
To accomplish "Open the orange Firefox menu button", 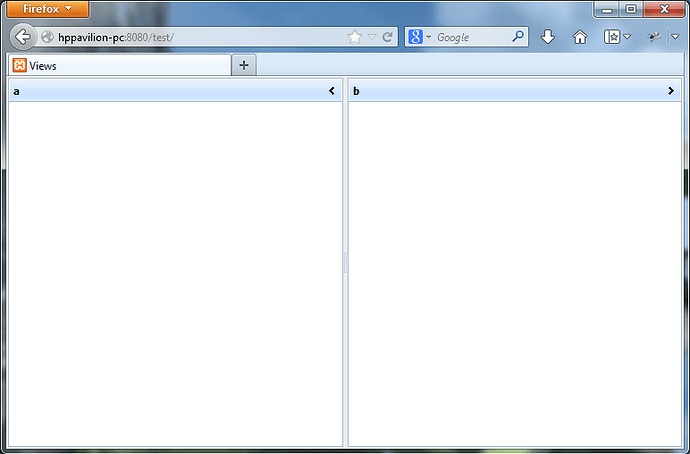I will (x=48, y=9).
